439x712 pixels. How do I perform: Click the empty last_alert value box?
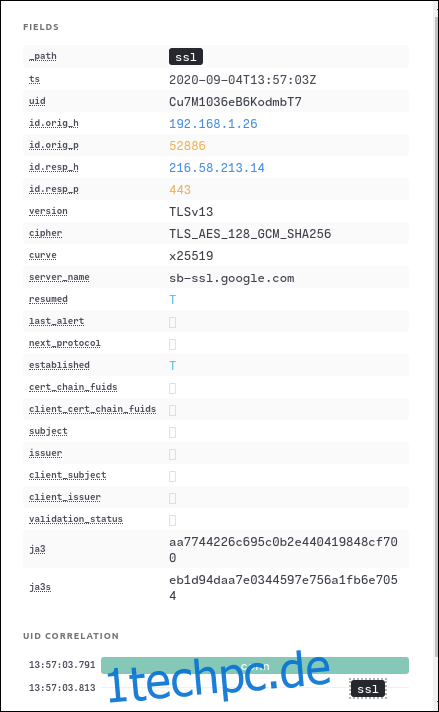click(173, 322)
